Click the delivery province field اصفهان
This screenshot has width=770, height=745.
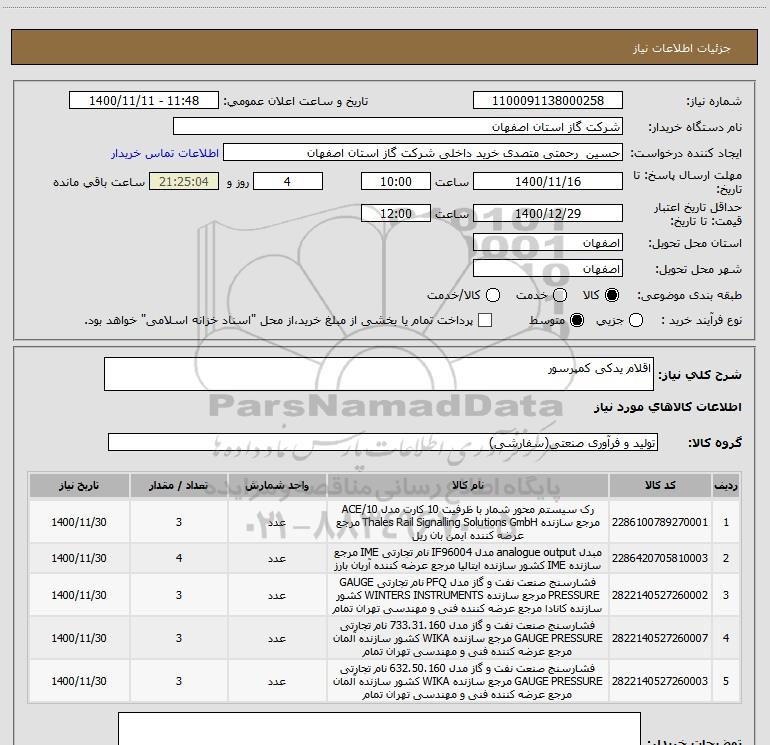pos(548,243)
